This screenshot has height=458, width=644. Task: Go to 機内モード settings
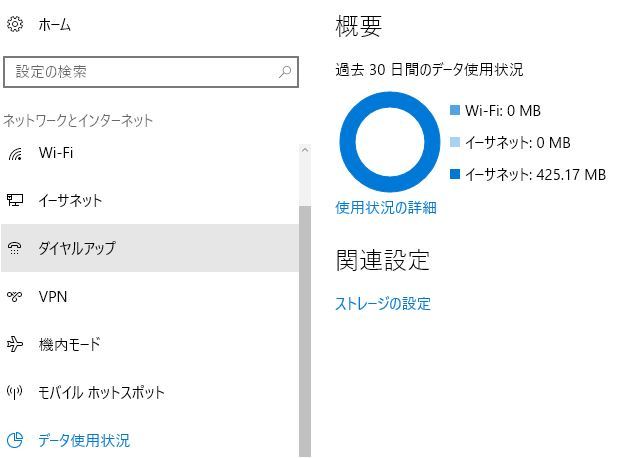tap(69, 345)
